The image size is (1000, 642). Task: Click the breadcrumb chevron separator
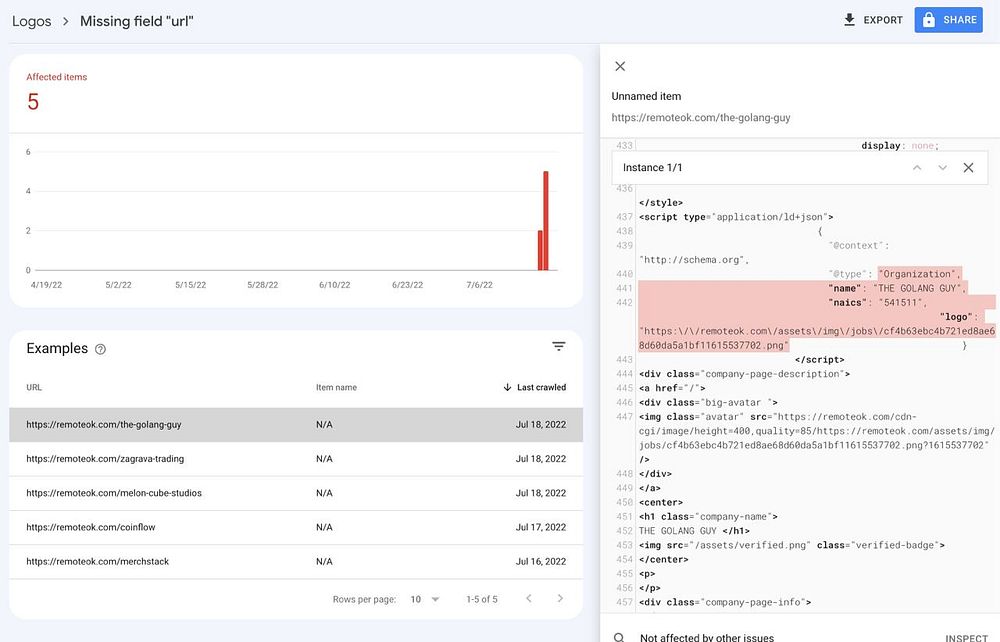point(66,22)
